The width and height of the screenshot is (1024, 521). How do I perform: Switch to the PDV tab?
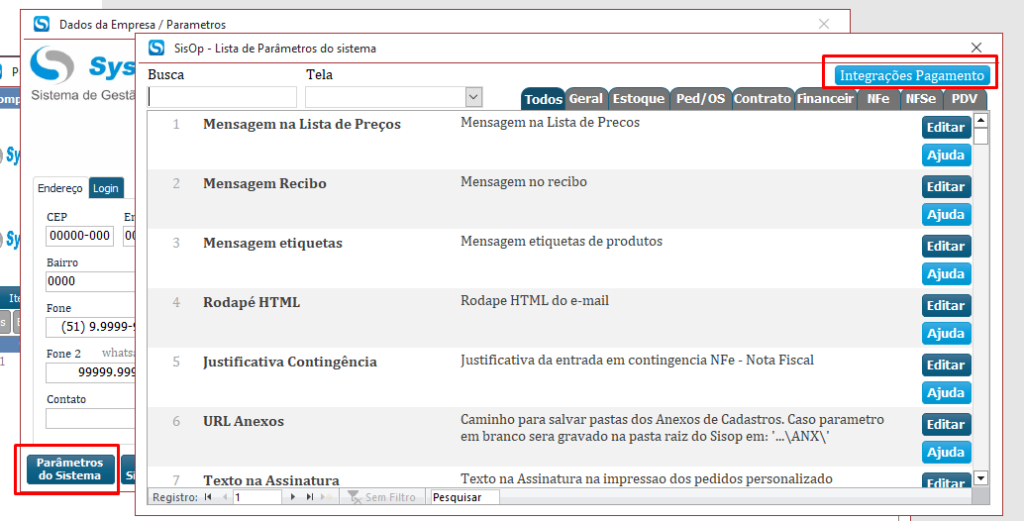click(964, 99)
